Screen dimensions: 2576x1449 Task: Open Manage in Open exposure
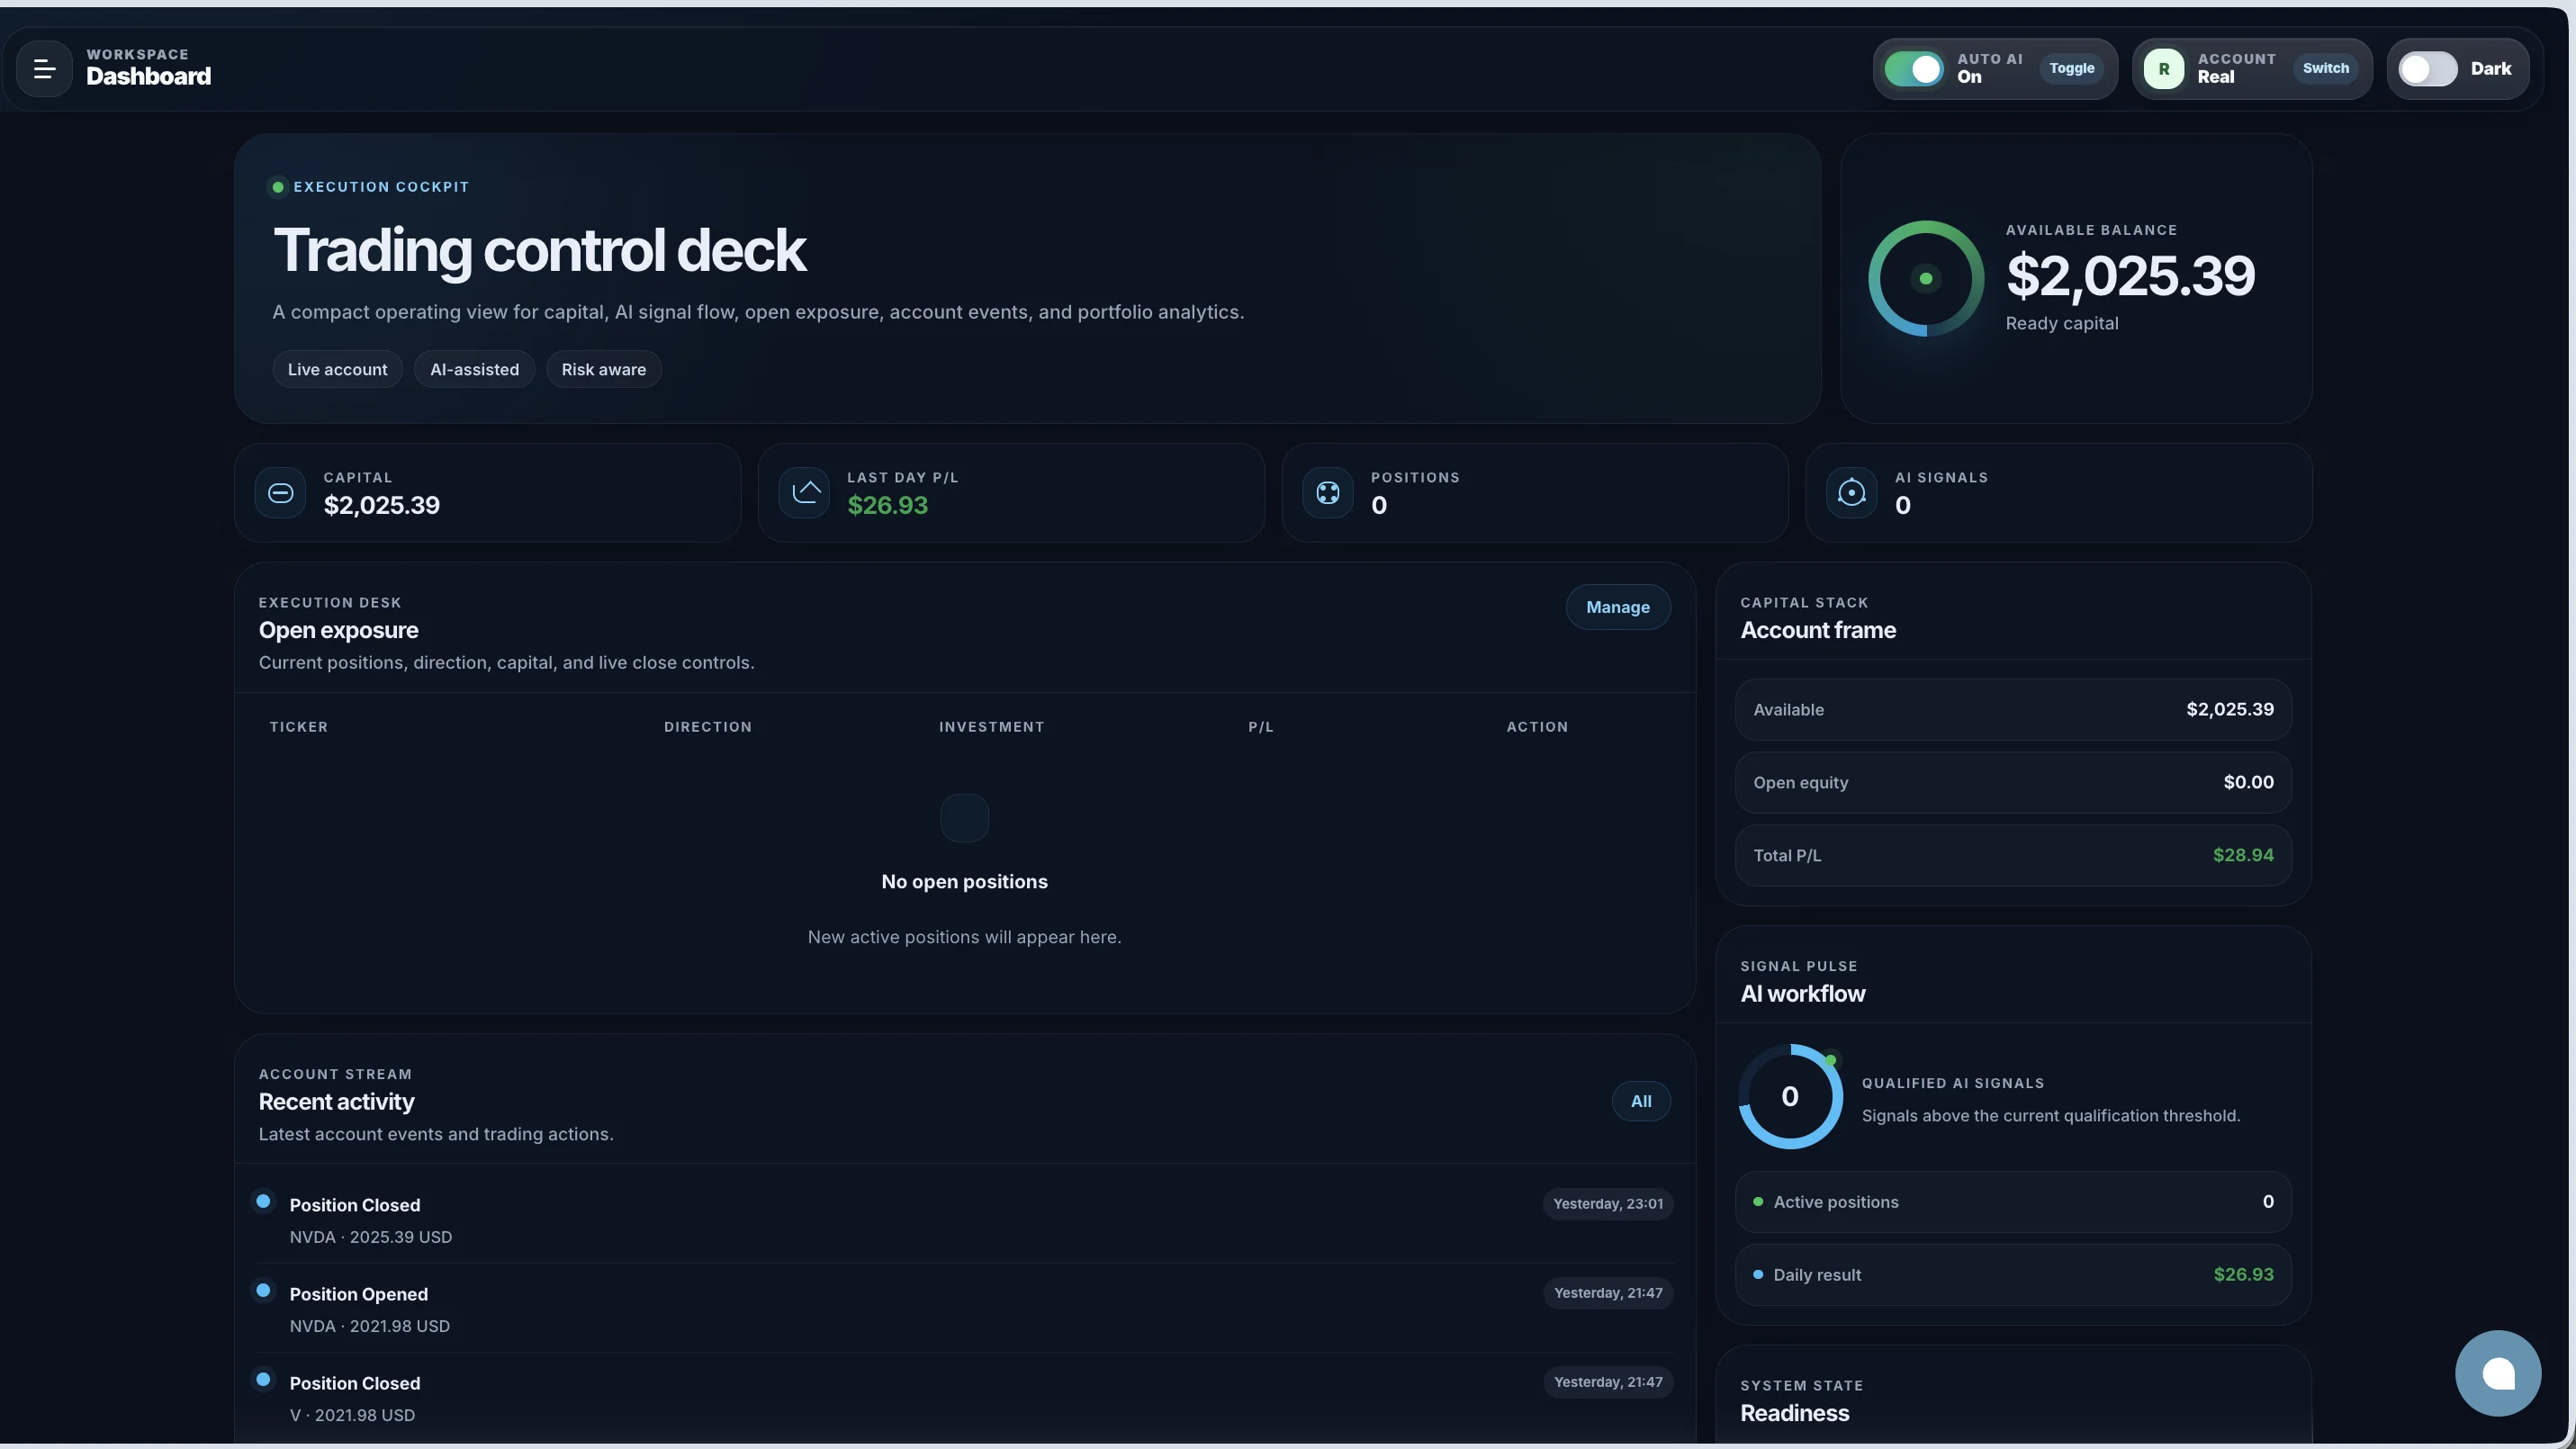[x=1618, y=607]
